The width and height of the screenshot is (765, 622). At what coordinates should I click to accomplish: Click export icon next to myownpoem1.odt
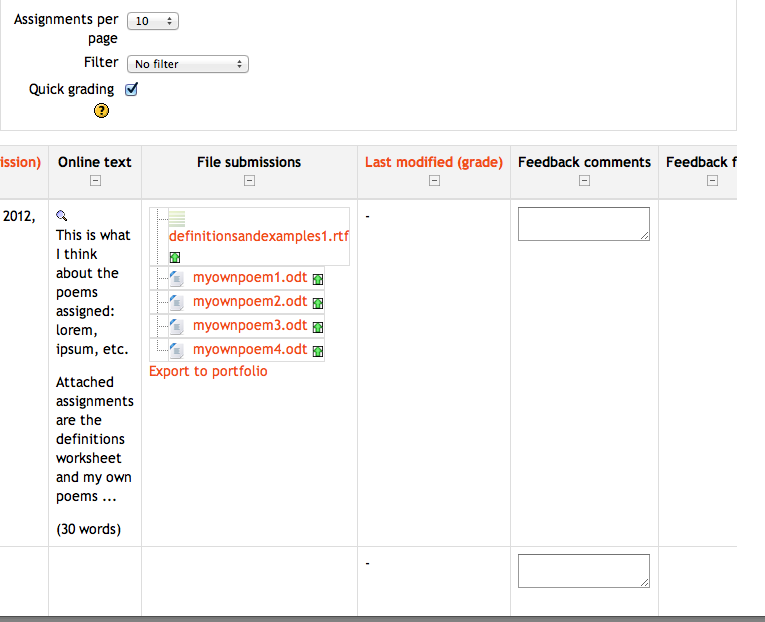(x=318, y=280)
